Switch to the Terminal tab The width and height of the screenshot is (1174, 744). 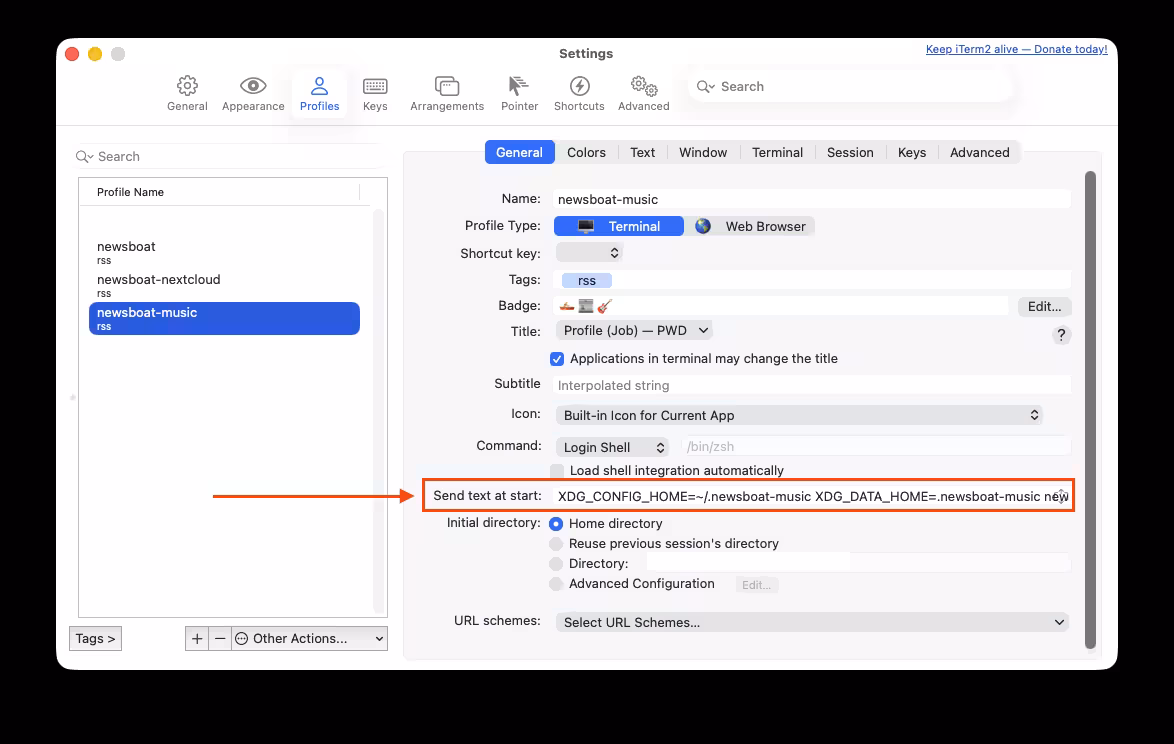tap(777, 152)
